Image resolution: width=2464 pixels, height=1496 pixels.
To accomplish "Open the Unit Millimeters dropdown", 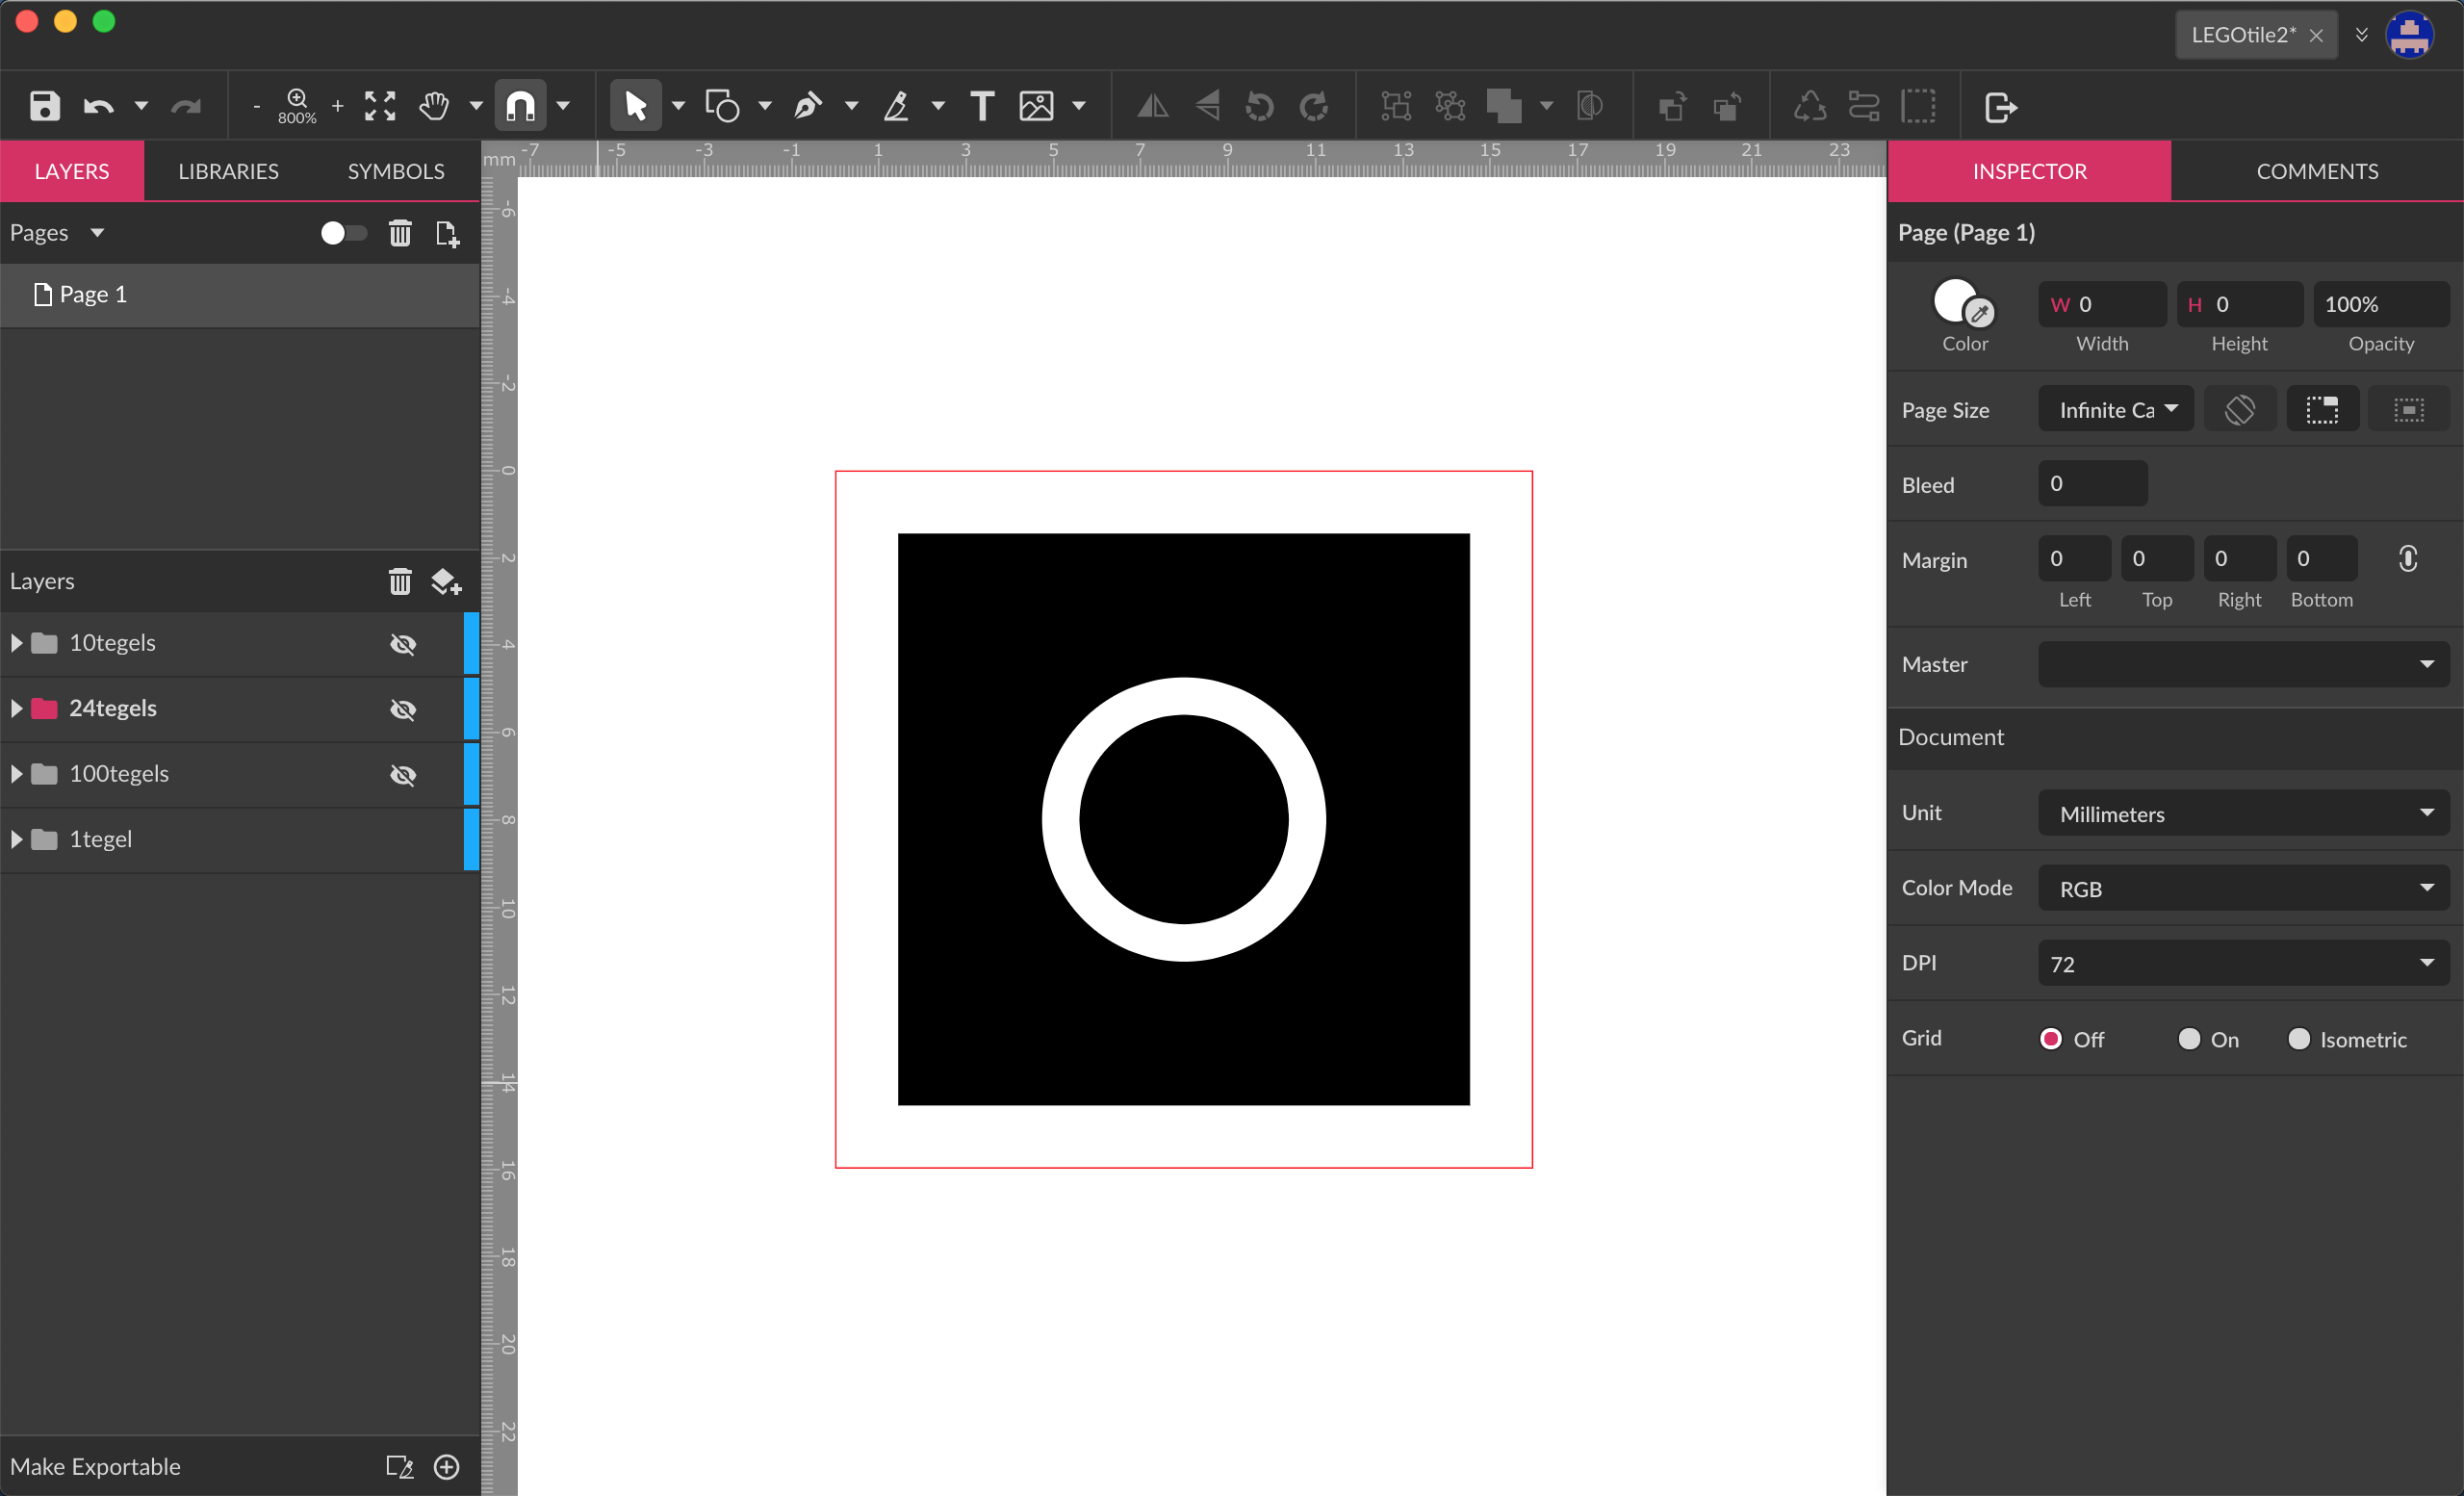I will [2243, 813].
